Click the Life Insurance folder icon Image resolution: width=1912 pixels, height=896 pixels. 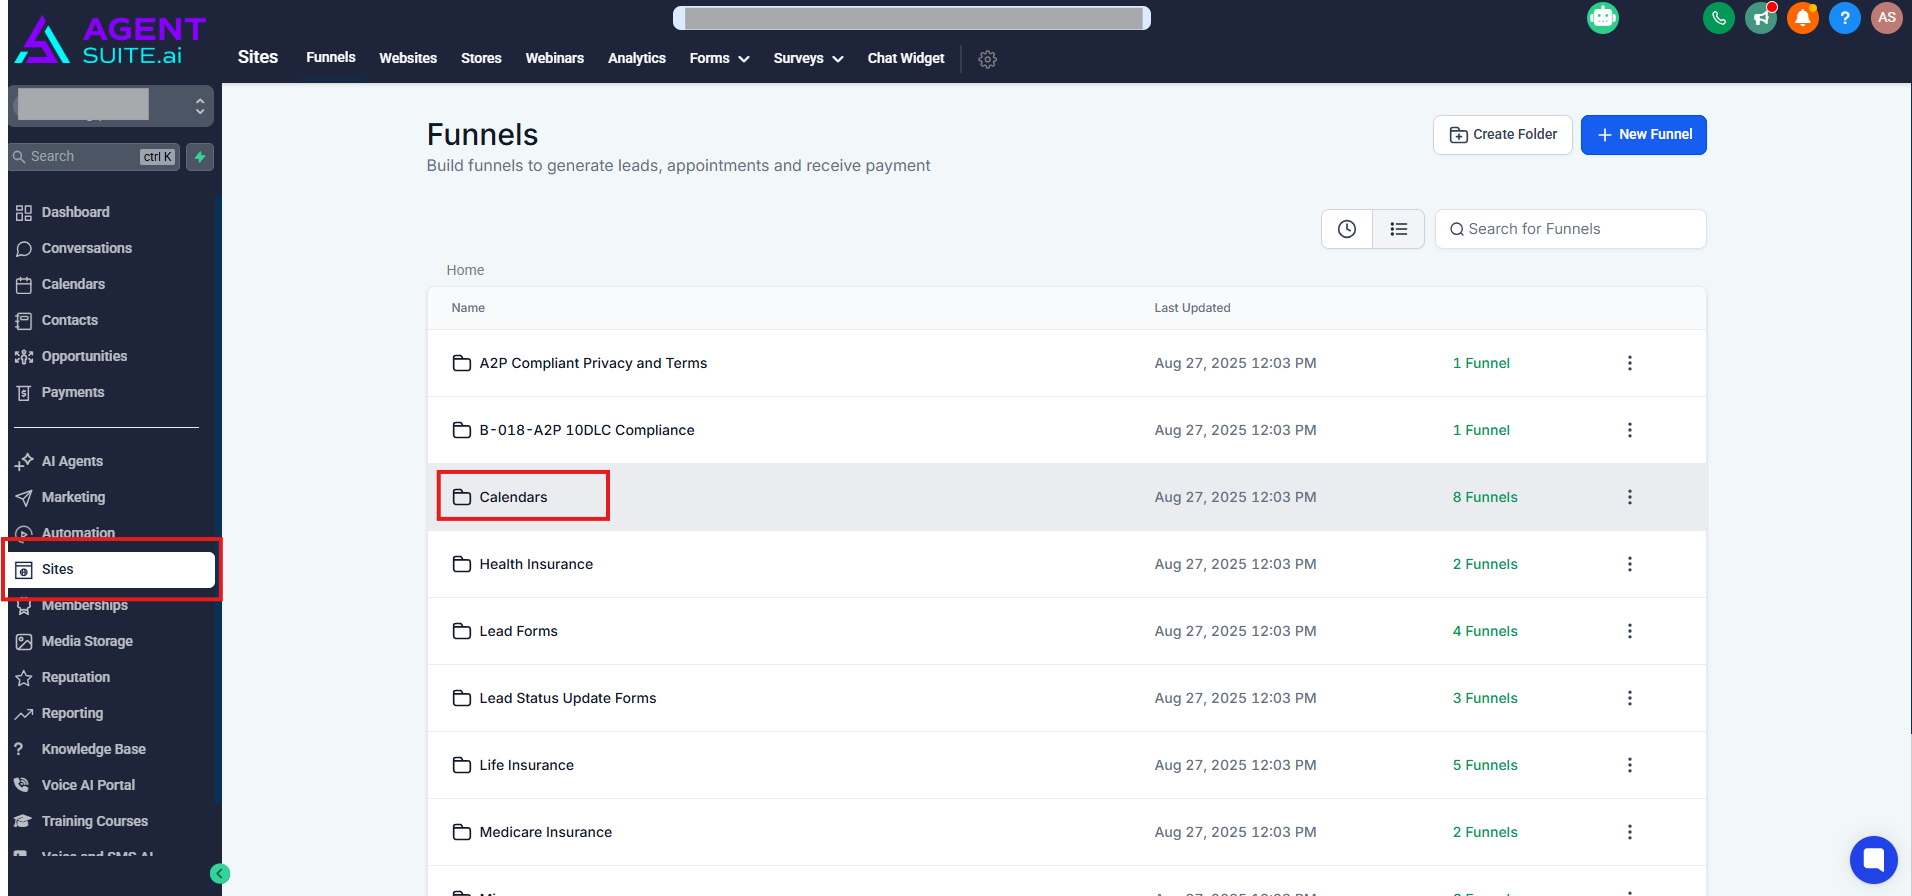[462, 765]
